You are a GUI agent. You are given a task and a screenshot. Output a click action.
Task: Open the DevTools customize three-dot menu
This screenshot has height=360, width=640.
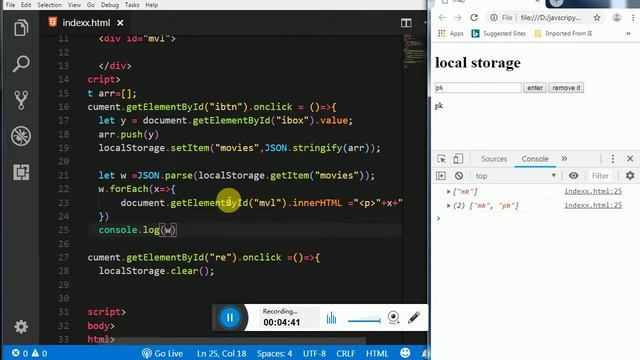point(613,159)
